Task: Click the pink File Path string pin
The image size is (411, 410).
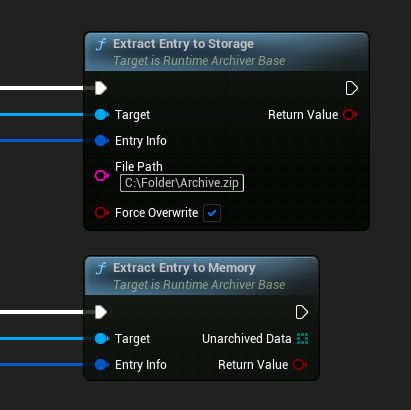Action: (x=102, y=175)
